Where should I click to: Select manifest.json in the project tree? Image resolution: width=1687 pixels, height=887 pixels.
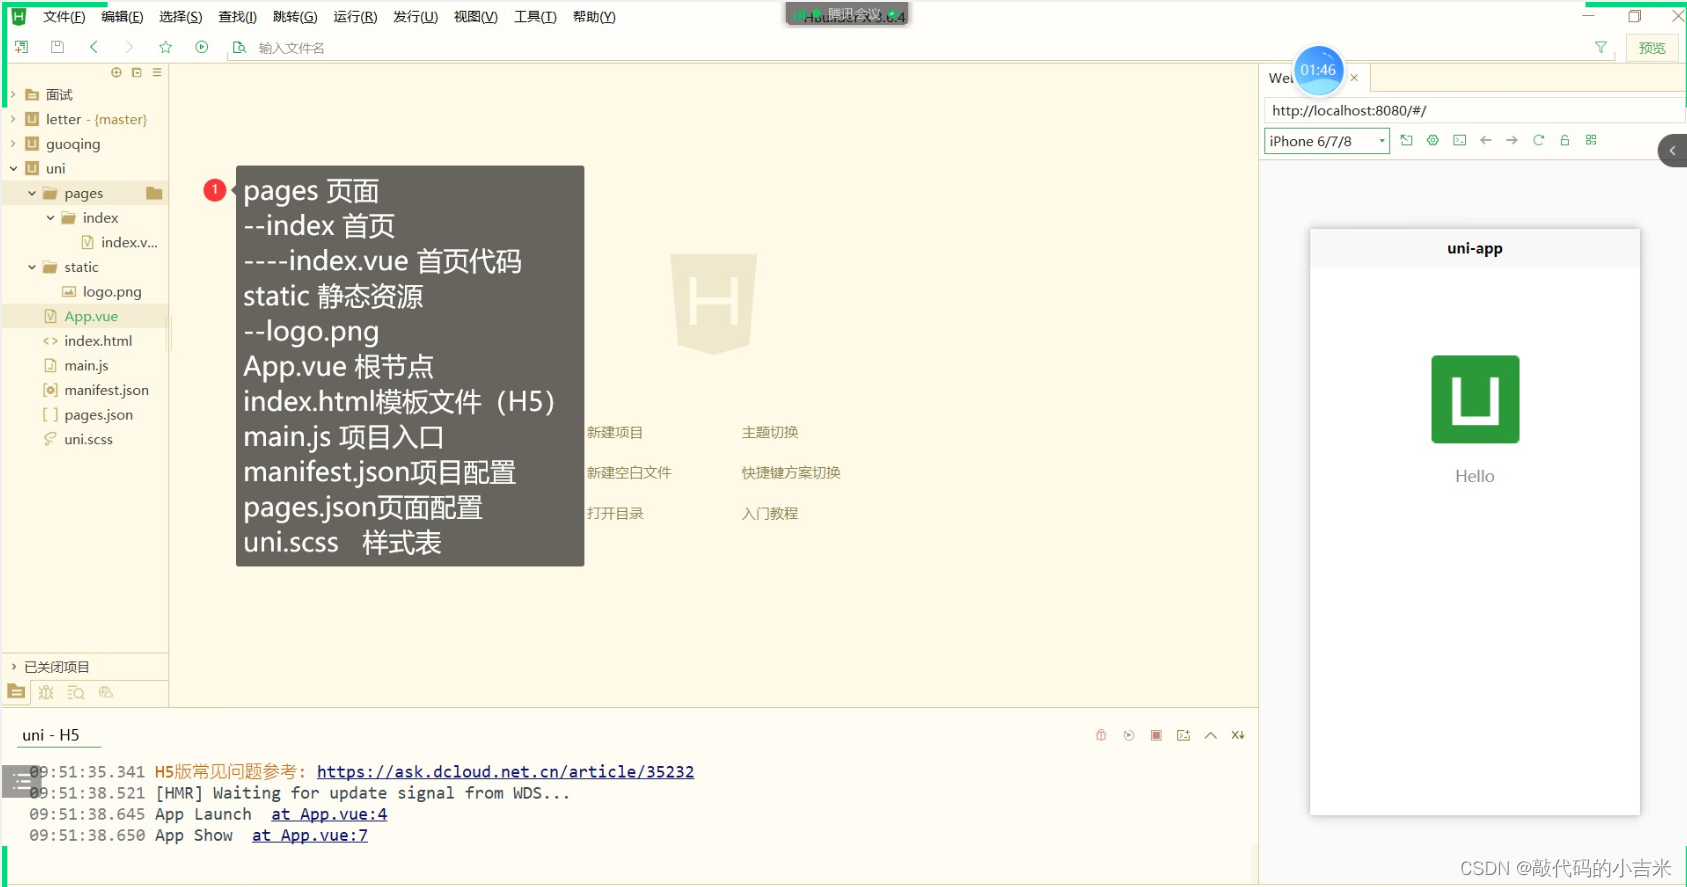tap(106, 390)
